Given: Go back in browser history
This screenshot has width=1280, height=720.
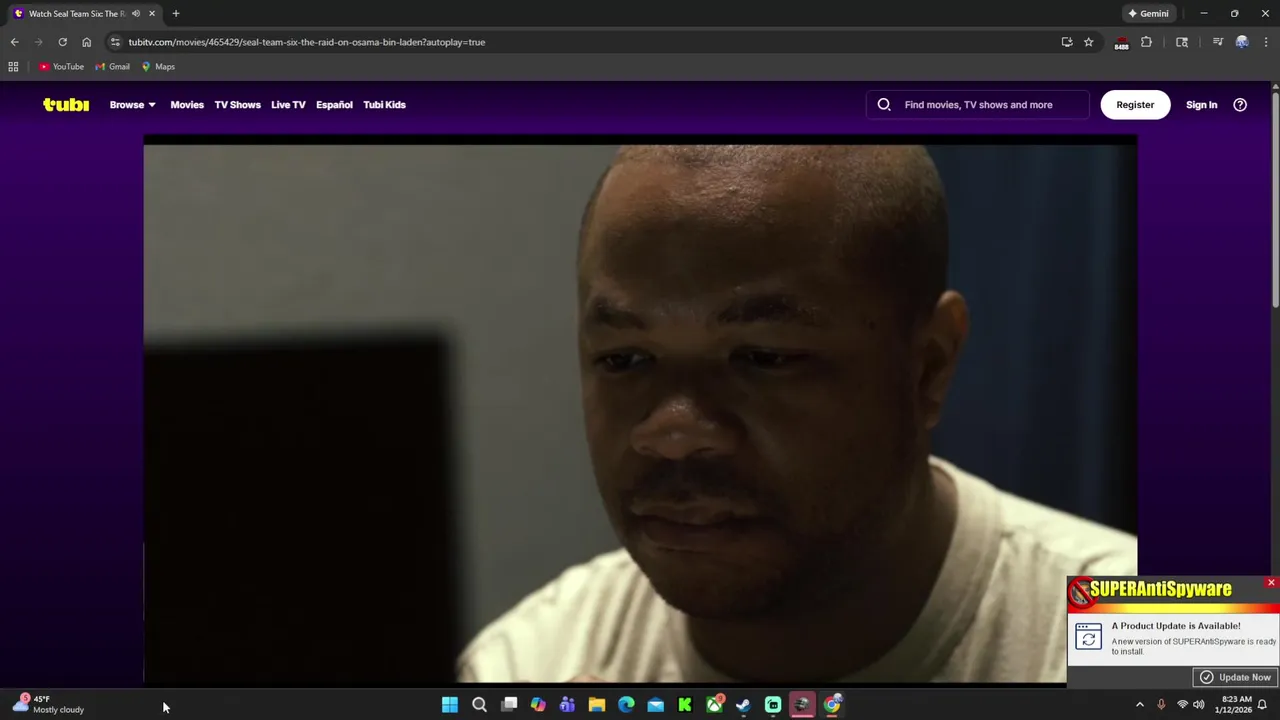Looking at the screenshot, I should 14,42.
